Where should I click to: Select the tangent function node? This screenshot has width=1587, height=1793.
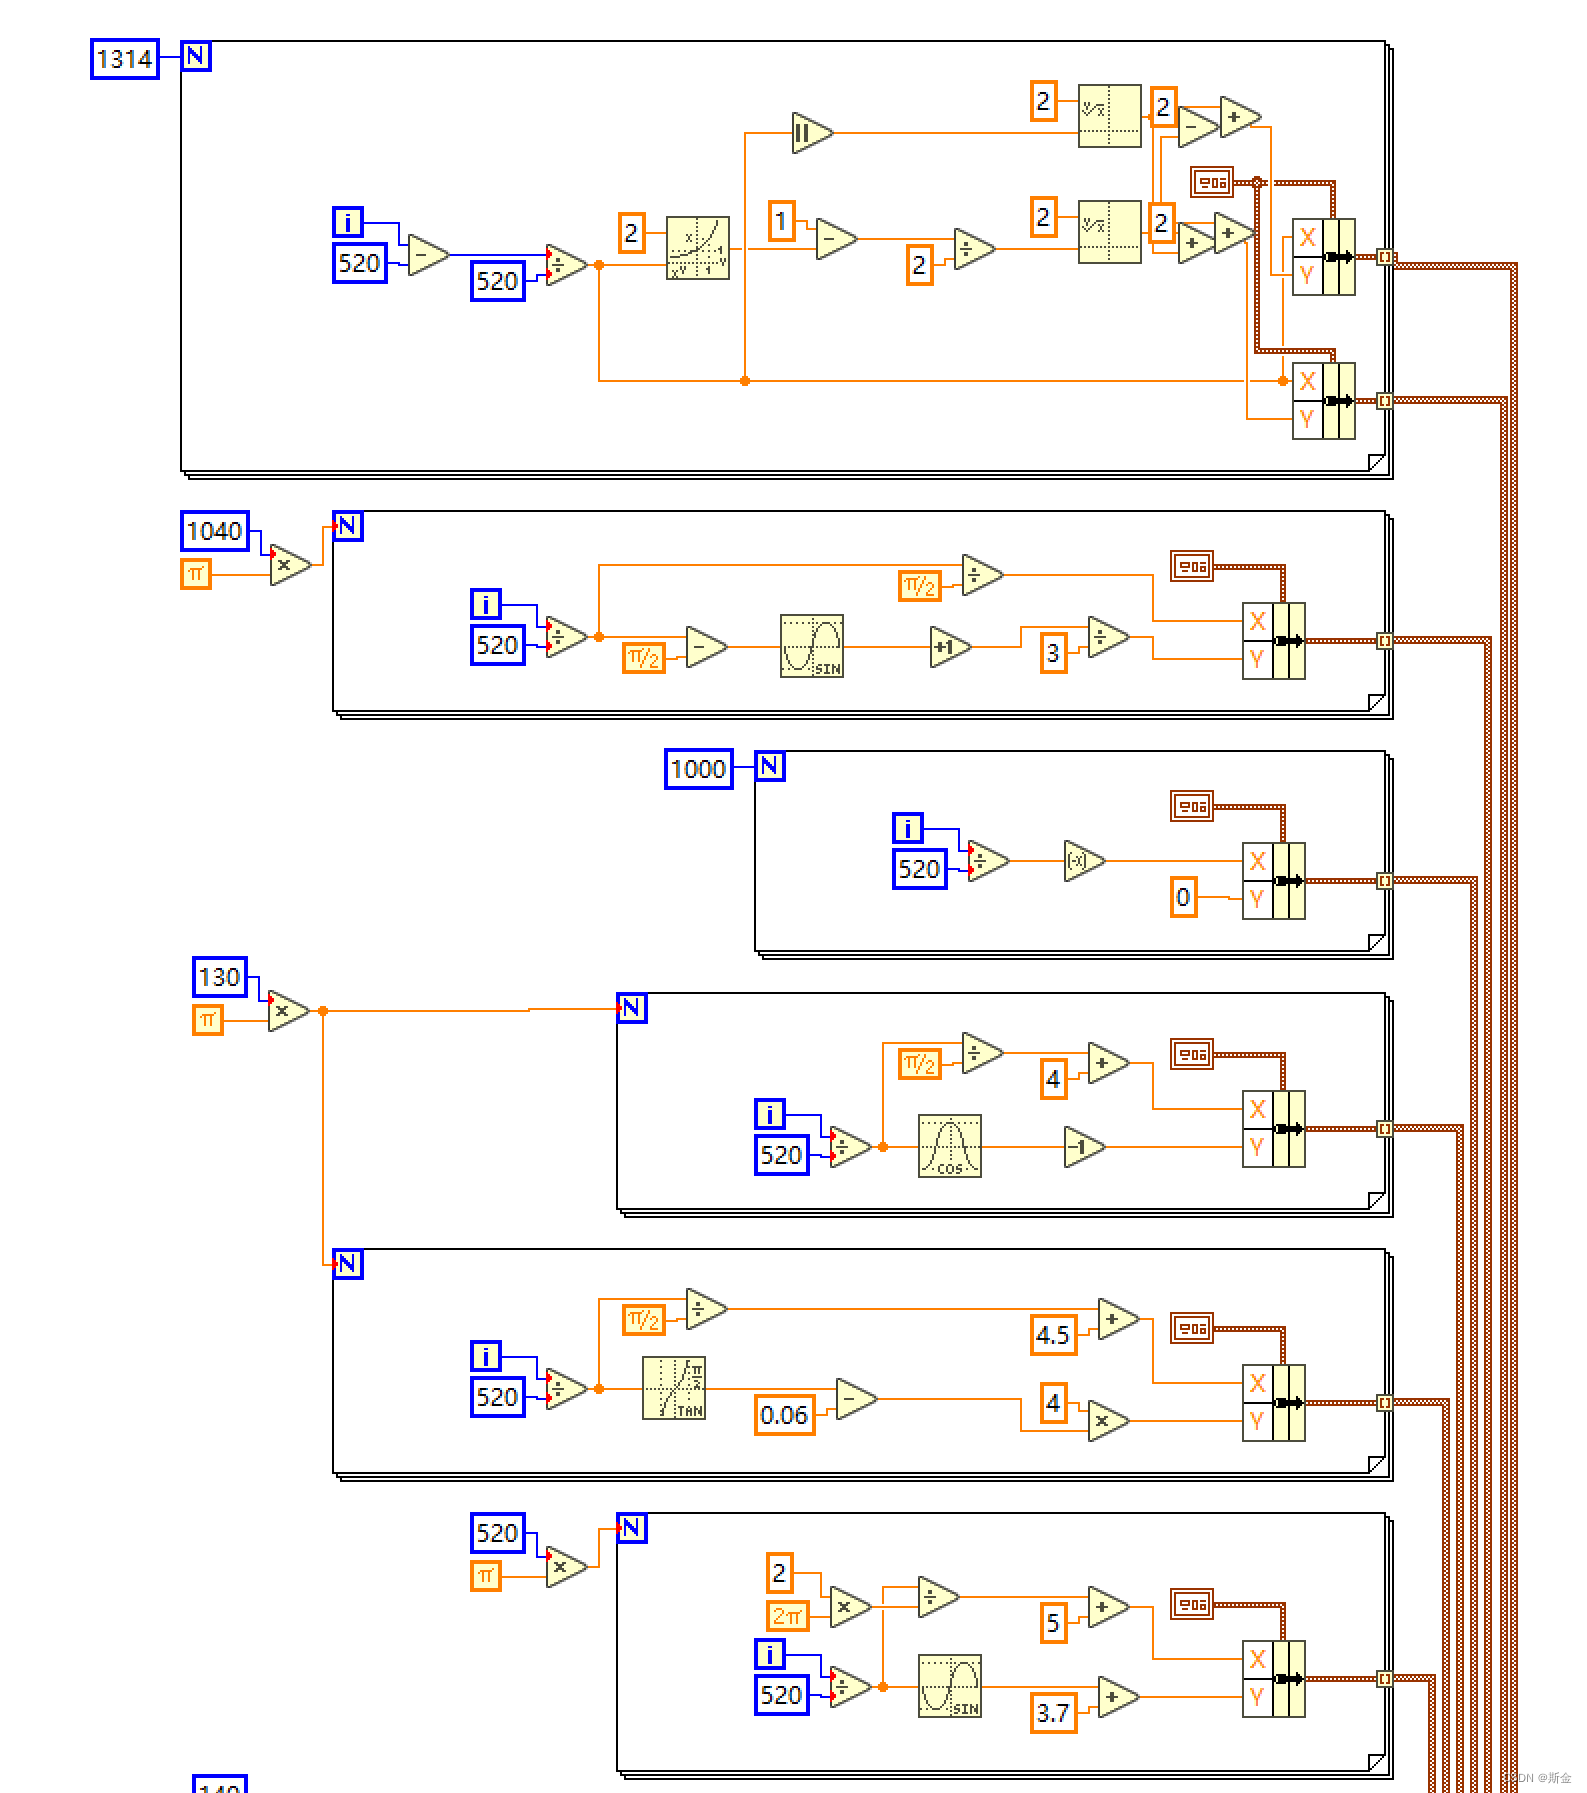[x=673, y=1388]
